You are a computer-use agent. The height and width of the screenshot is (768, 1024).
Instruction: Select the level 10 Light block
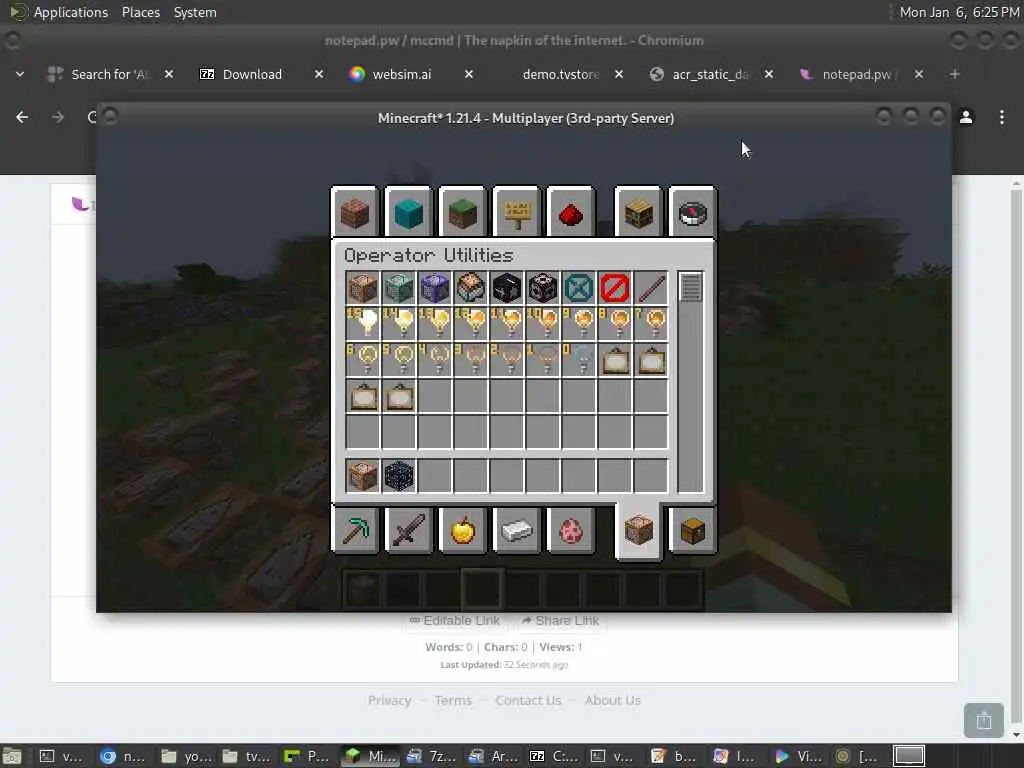pyautogui.click(x=543, y=324)
